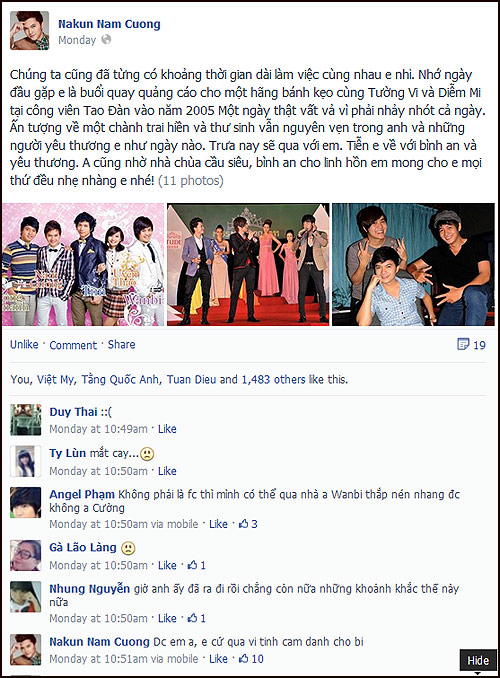The width and height of the screenshot is (500, 678).
Task: Click the Comment action link
Action: [x=73, y=345]
